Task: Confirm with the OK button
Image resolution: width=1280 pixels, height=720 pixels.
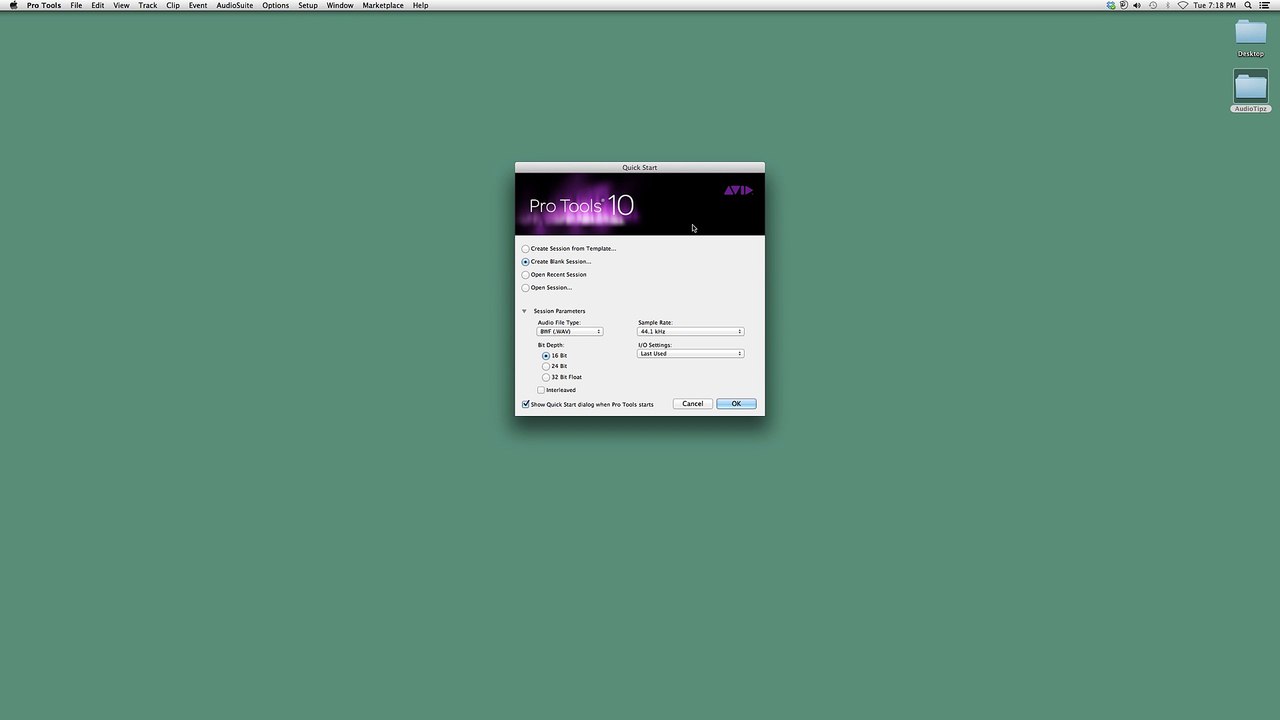Action: click(x=736, y=404)
